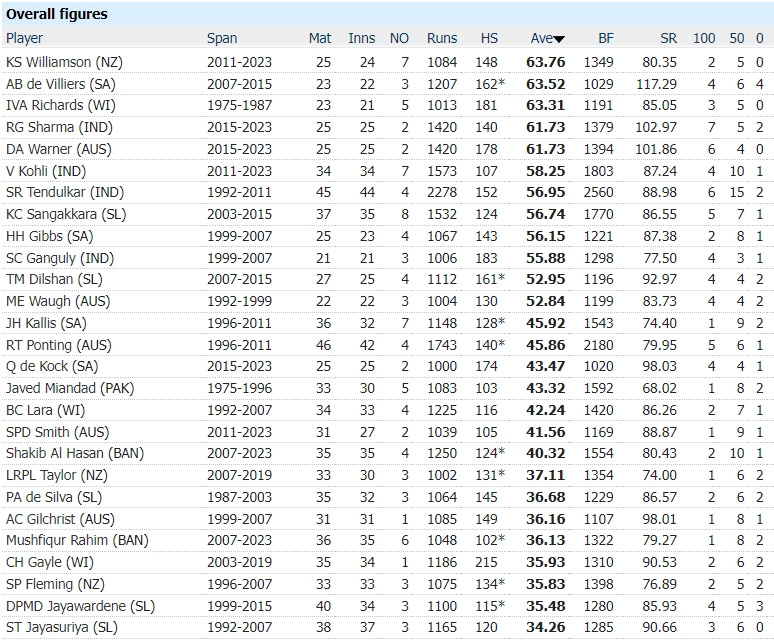The height and width of the screenshot is (642, 774).
Task: Sort by the Ave column descending arrow
Action: 559,39
